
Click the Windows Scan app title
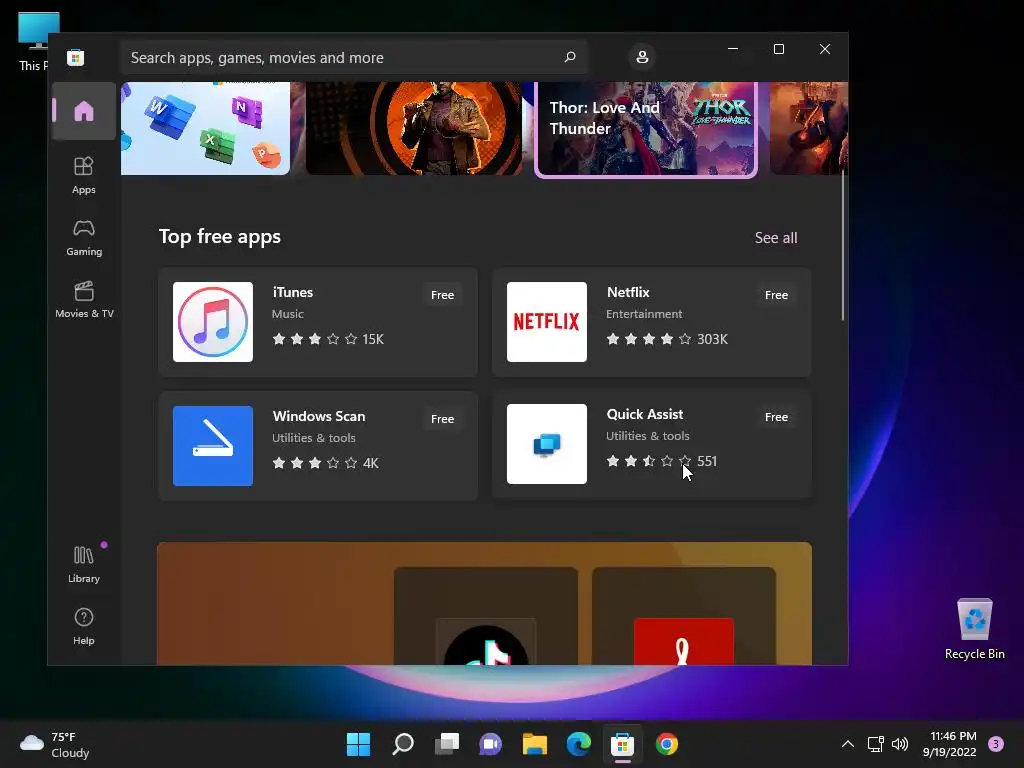[x=319, y=417]
